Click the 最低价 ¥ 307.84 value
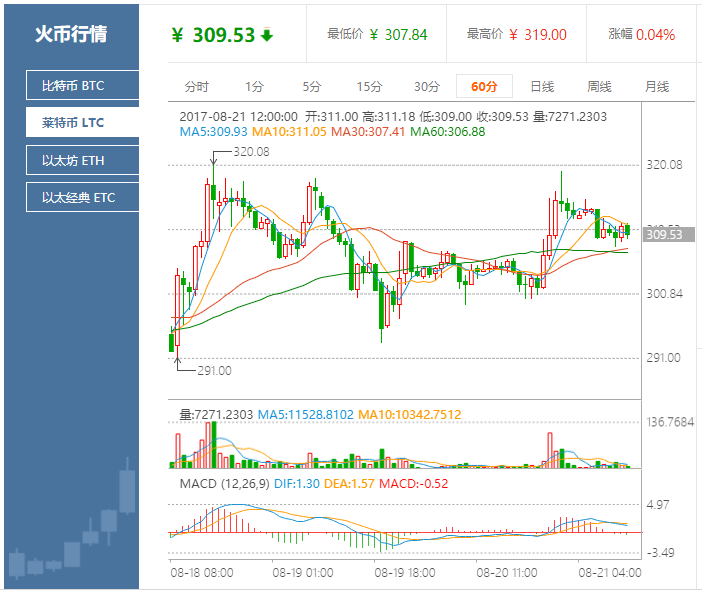This screenshot has width=702, height=590. click(x=398, y=34)
